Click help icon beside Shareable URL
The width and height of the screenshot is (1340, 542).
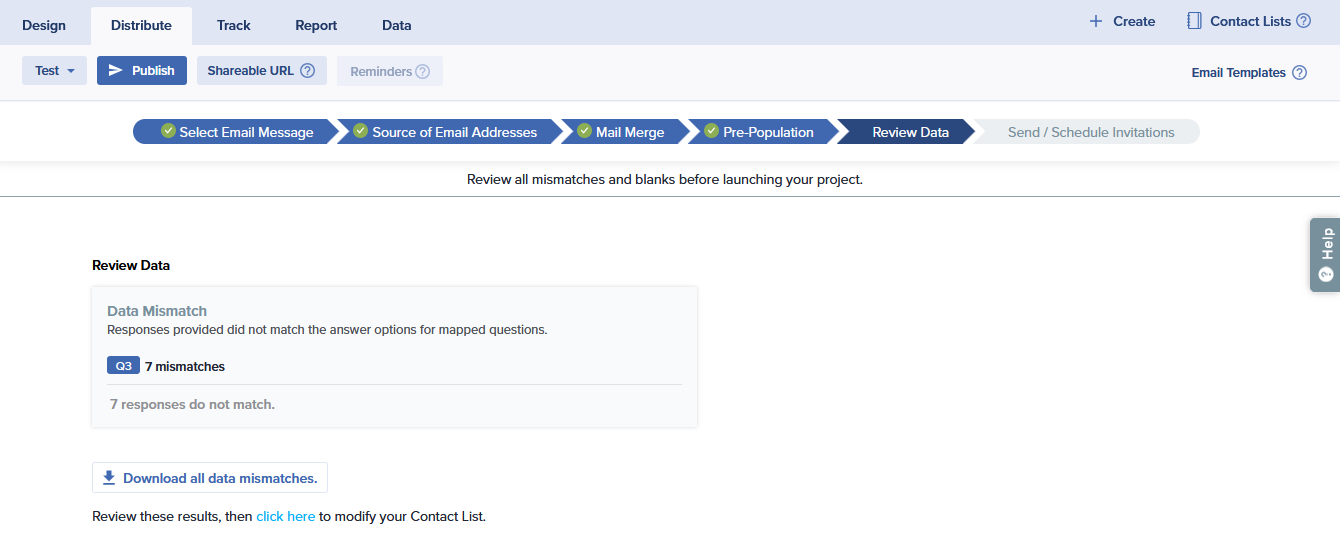click(308, 71)
